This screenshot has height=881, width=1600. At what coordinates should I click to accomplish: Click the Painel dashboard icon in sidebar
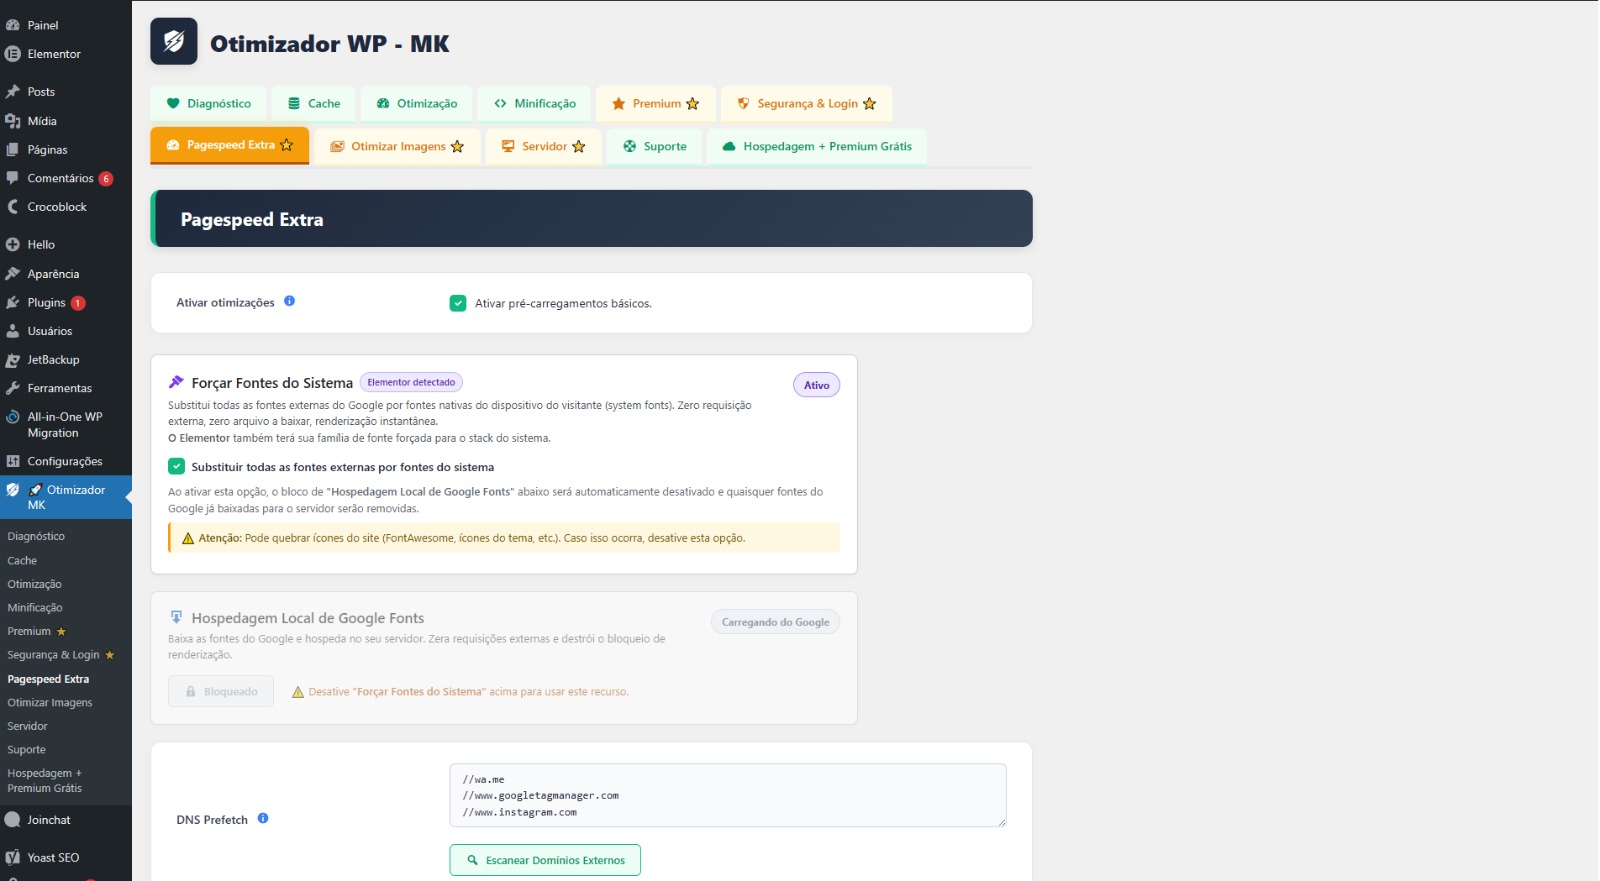[x=13, y=25]
